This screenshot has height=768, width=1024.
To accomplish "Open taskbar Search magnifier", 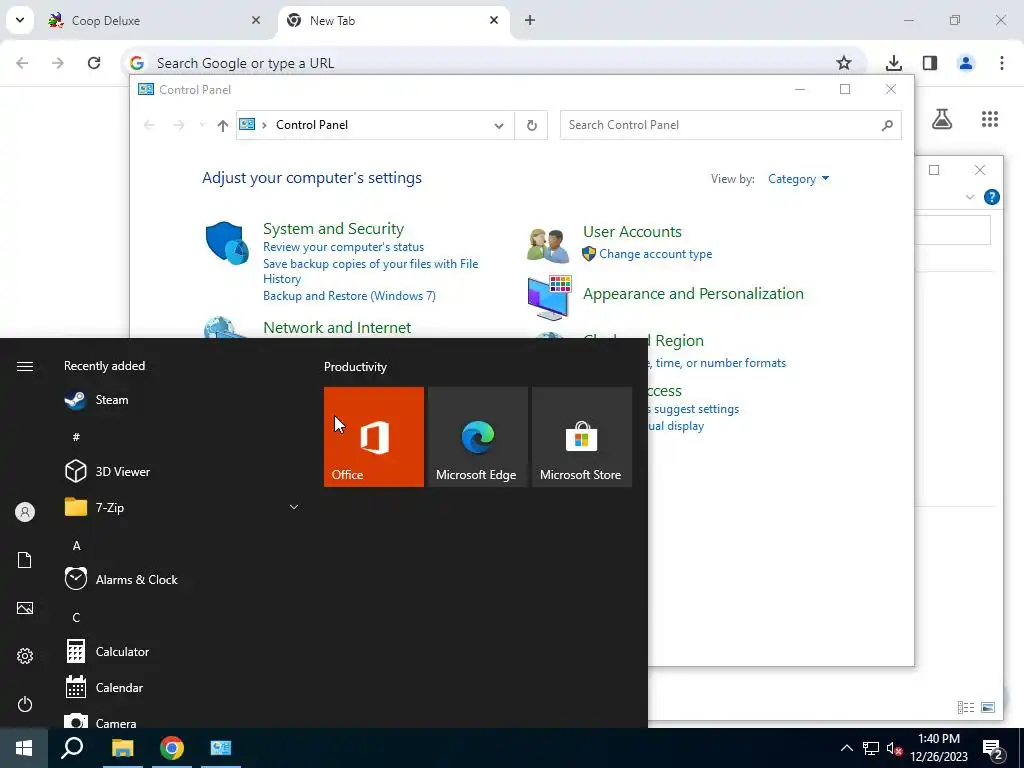I will pos(72,748).
